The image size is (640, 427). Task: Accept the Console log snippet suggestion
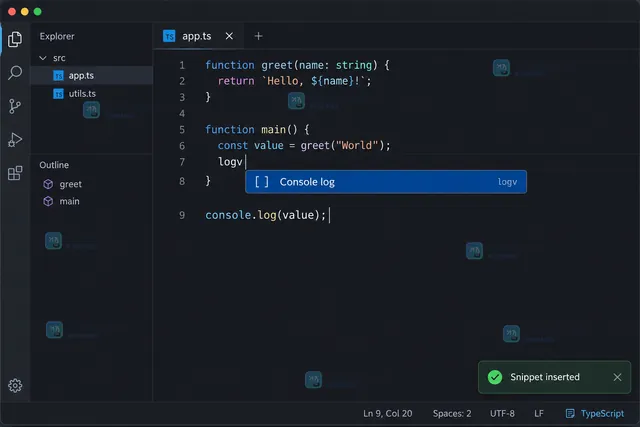point(386,182)
